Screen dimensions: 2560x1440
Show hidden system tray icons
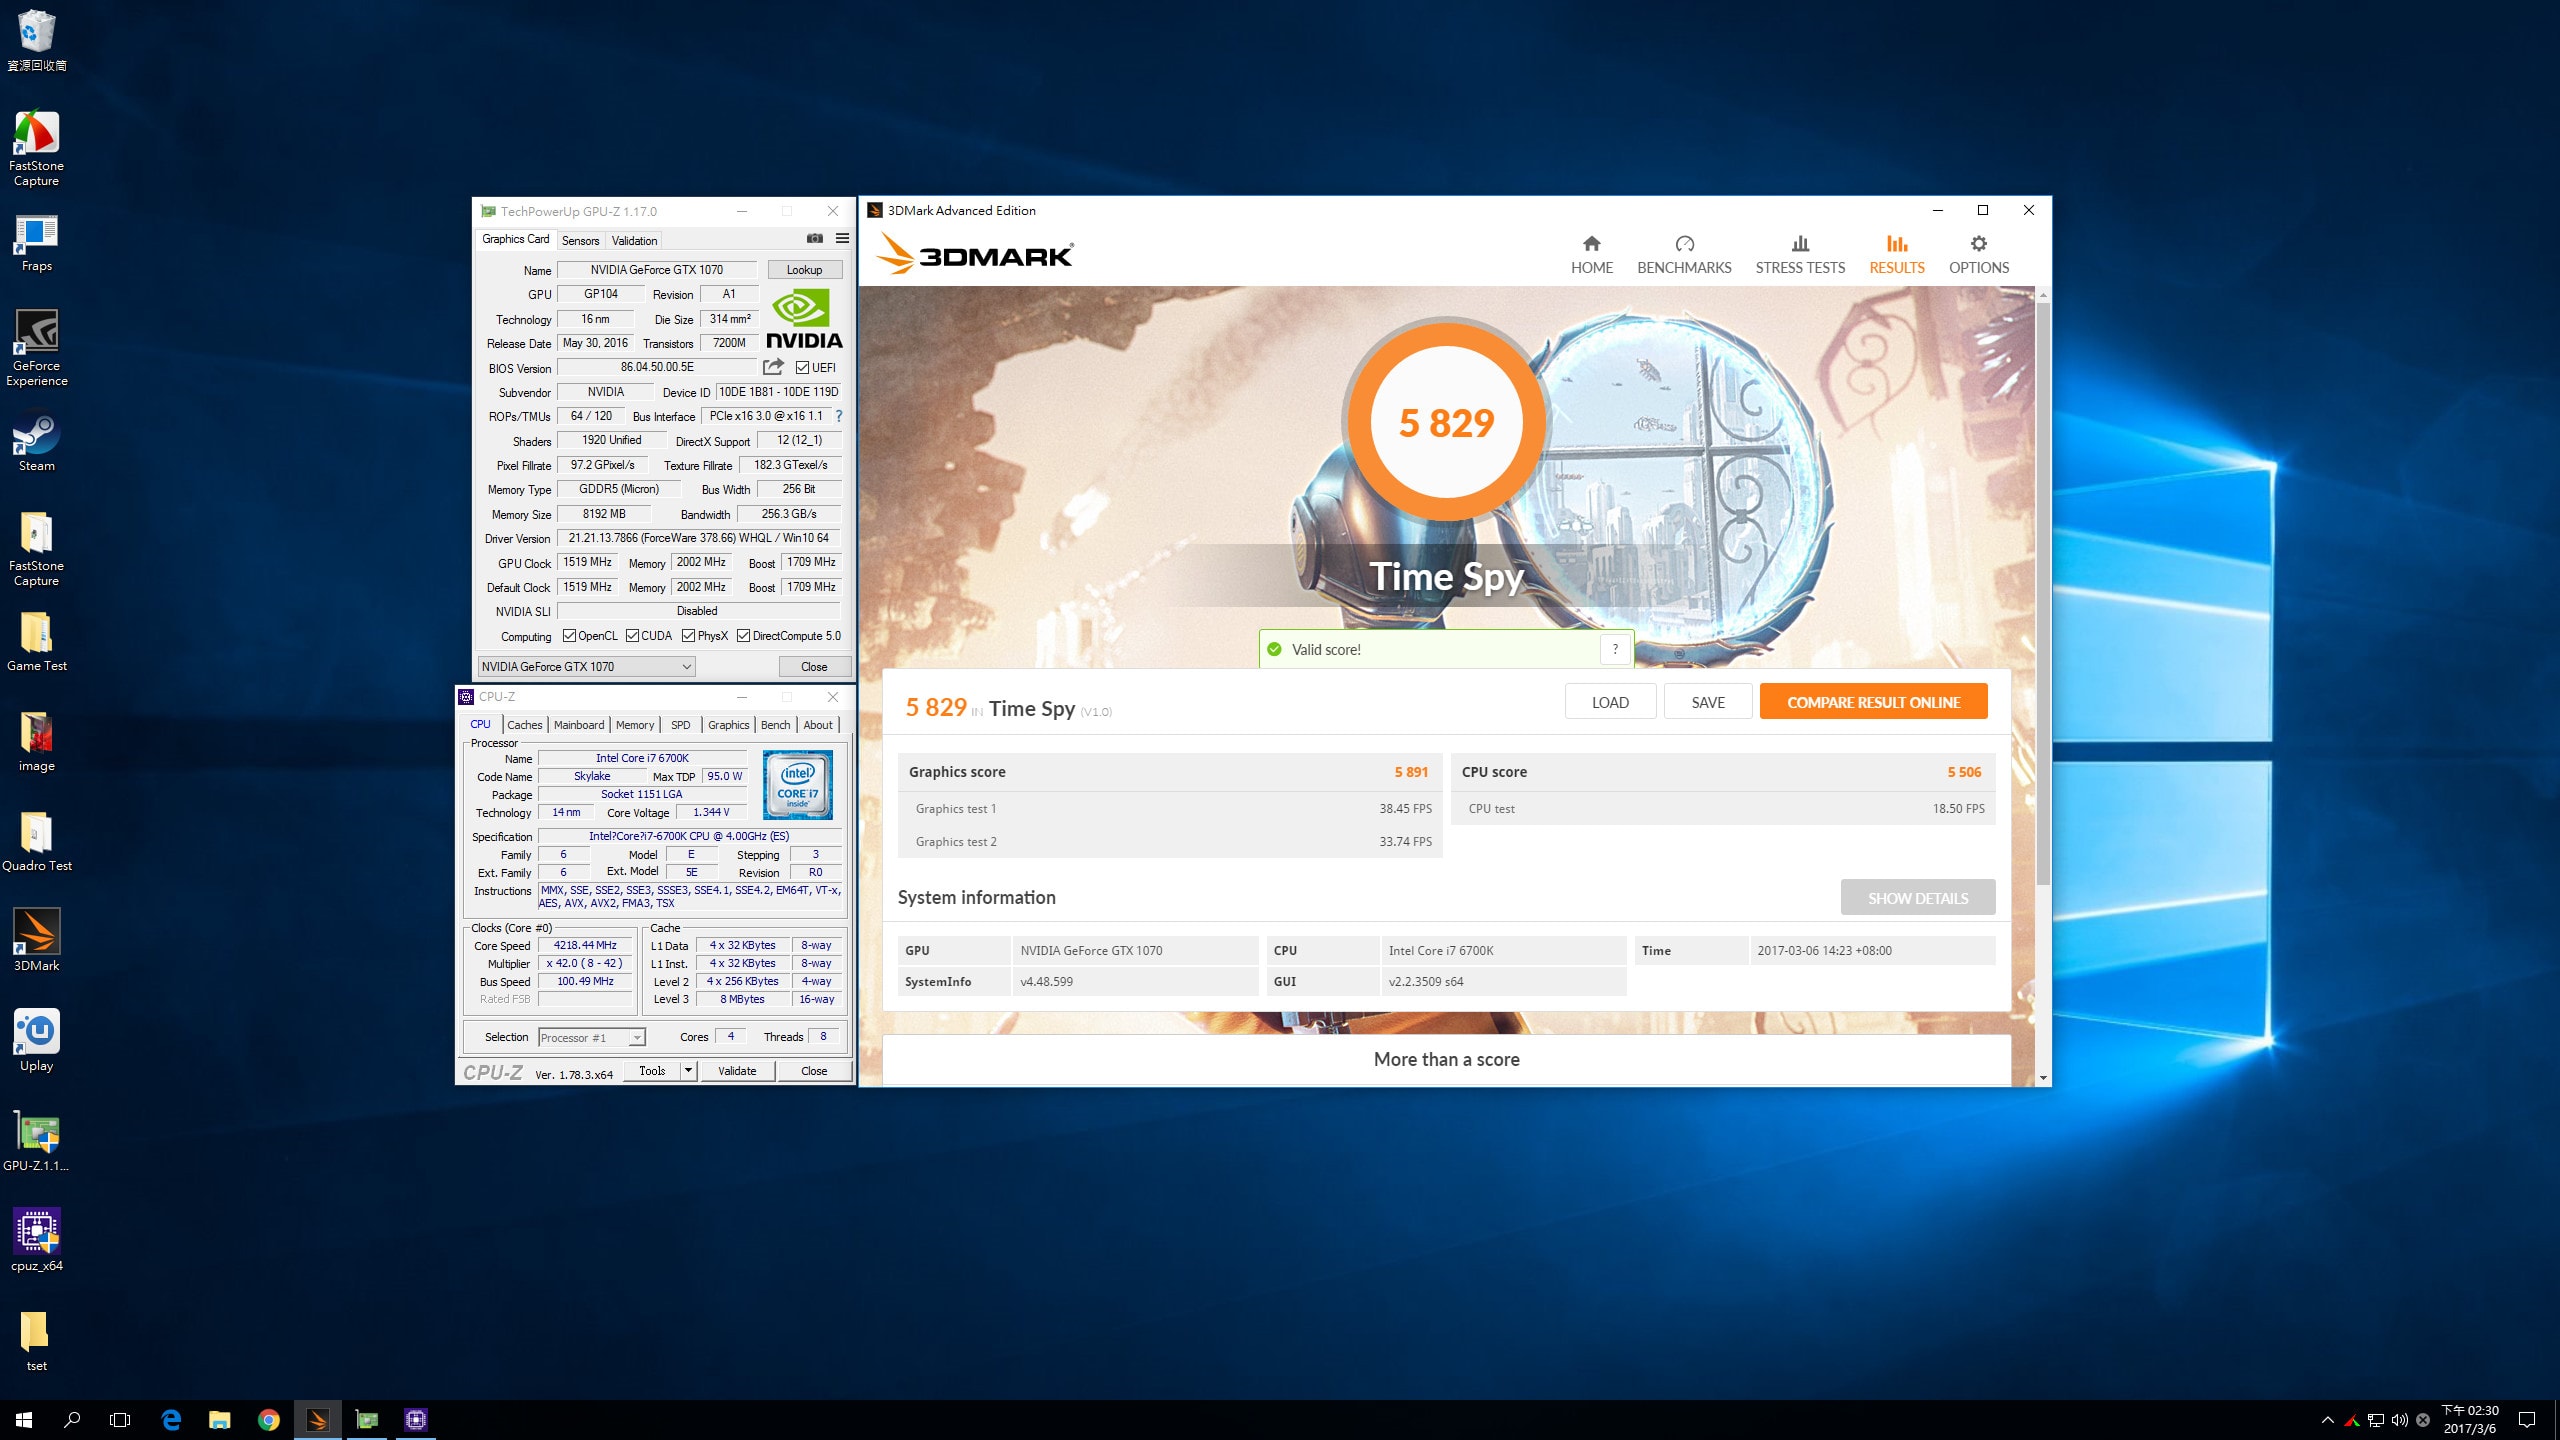point(2327,1420)
